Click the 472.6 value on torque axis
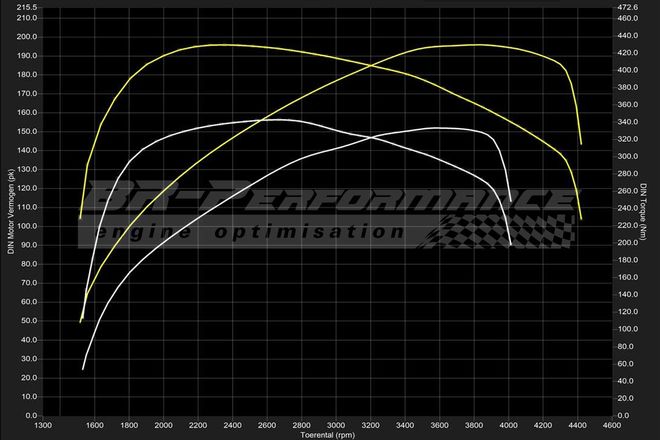The height and width of the screenshot is (440, 660). point(628,8)
